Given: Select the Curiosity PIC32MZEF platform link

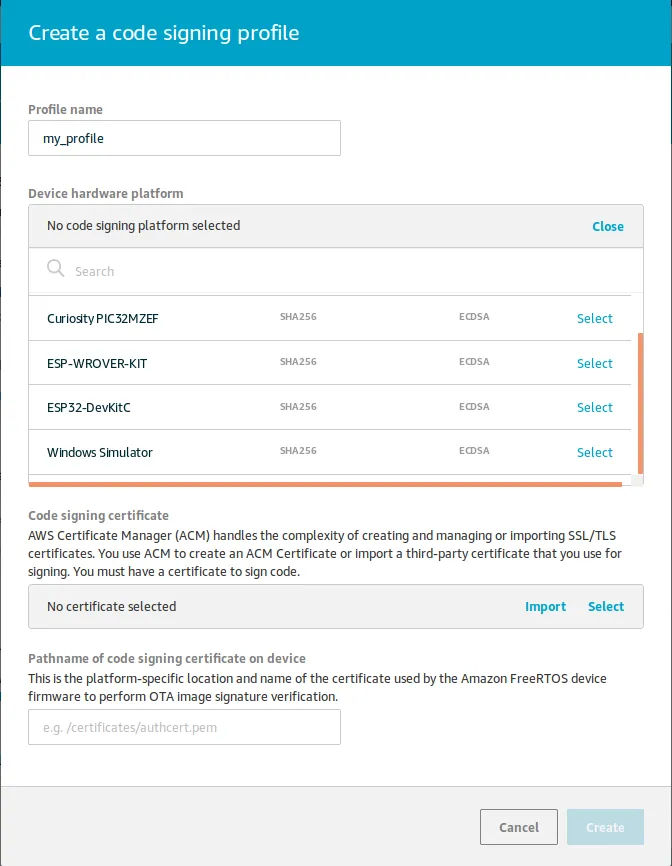Looking at the screenshot, I should pyautogui.click(x=594, y=319).
